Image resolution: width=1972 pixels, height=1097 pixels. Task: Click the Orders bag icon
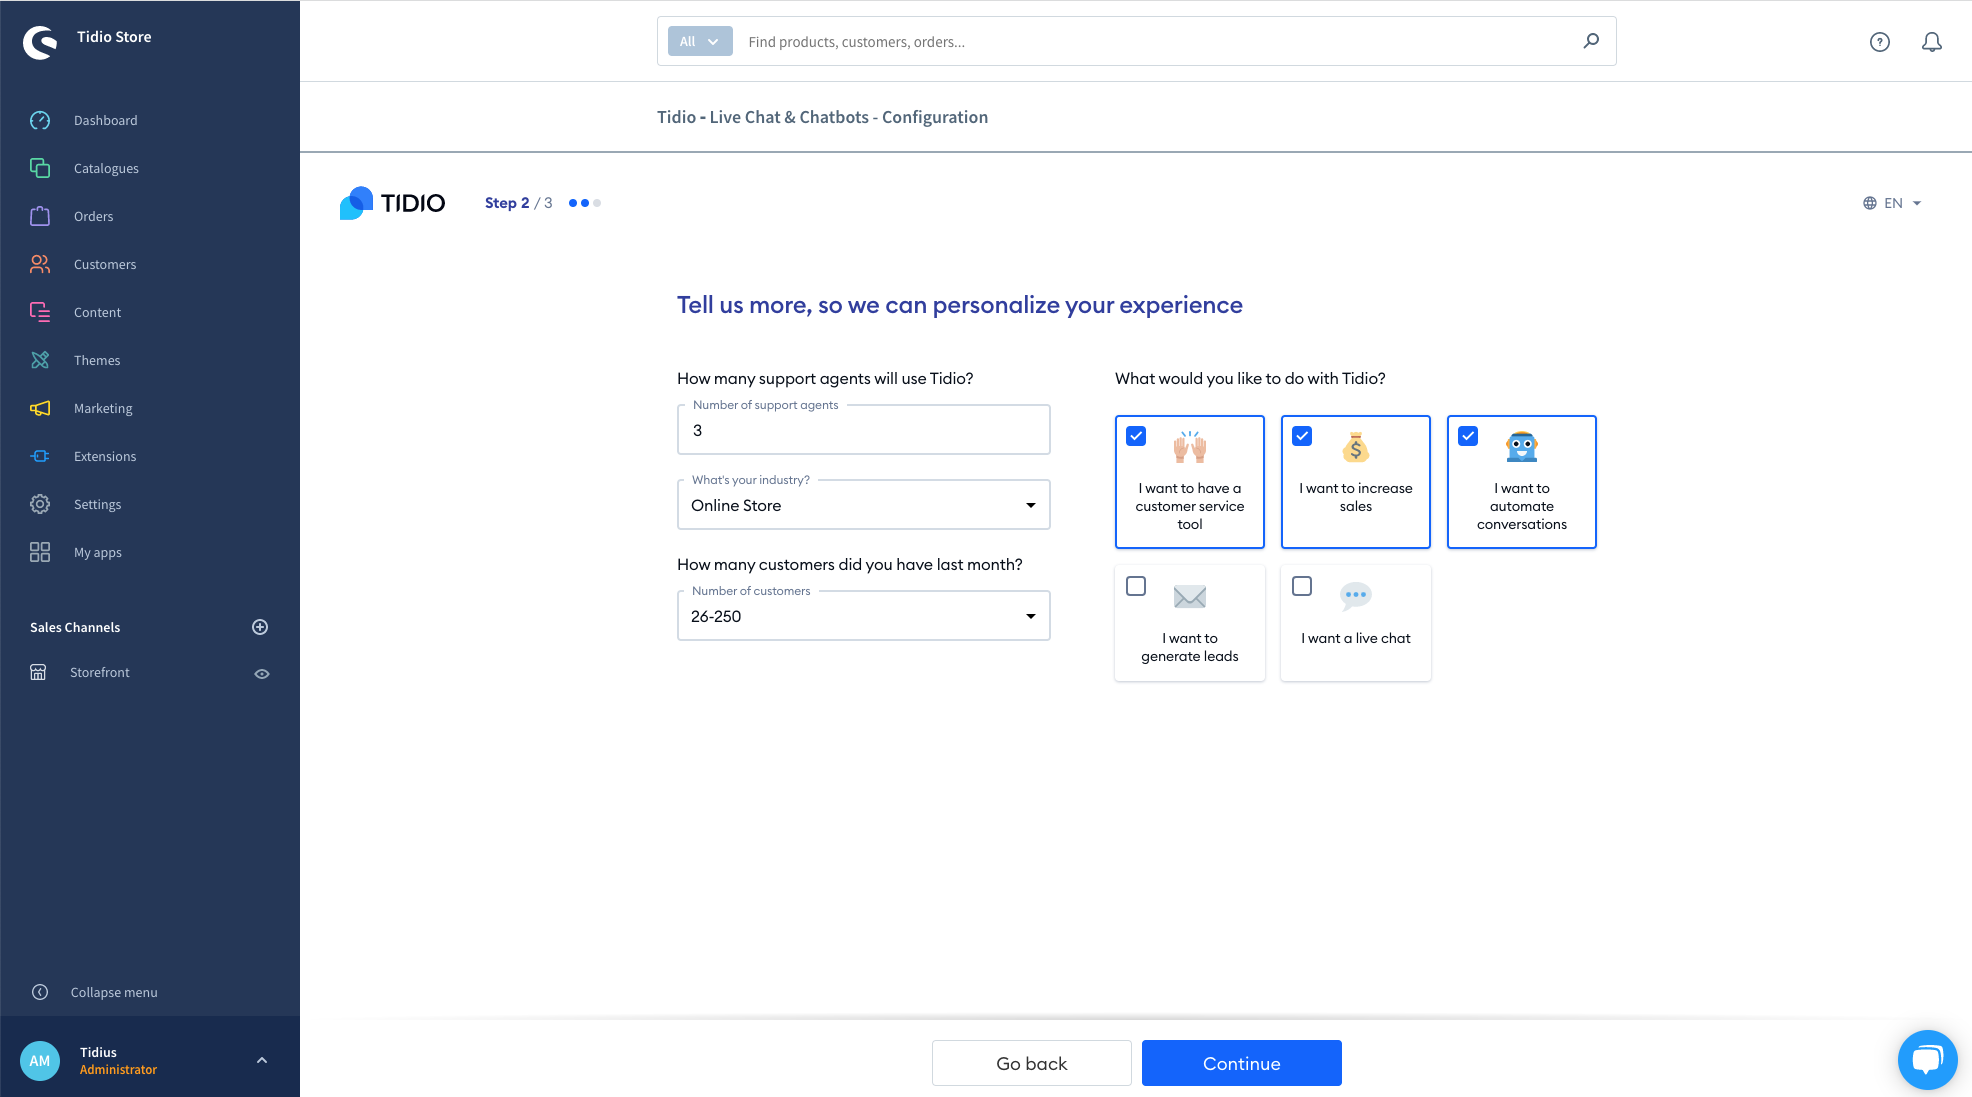point(40,216)
